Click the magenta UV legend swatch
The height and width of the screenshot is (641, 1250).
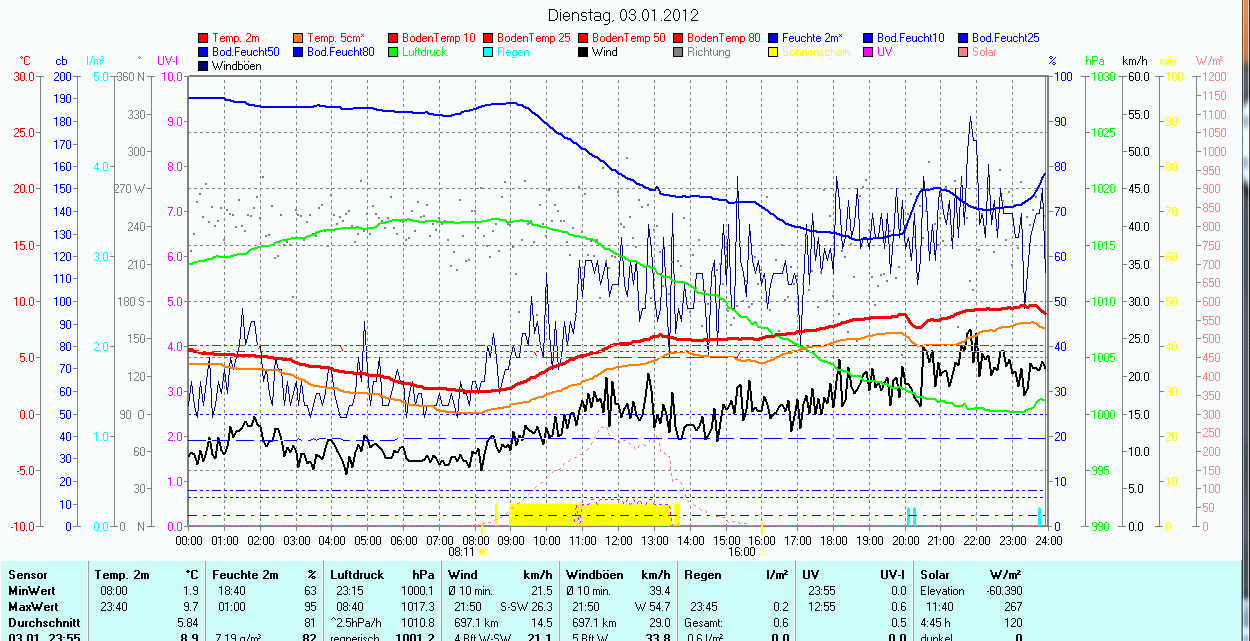point(869,52)
